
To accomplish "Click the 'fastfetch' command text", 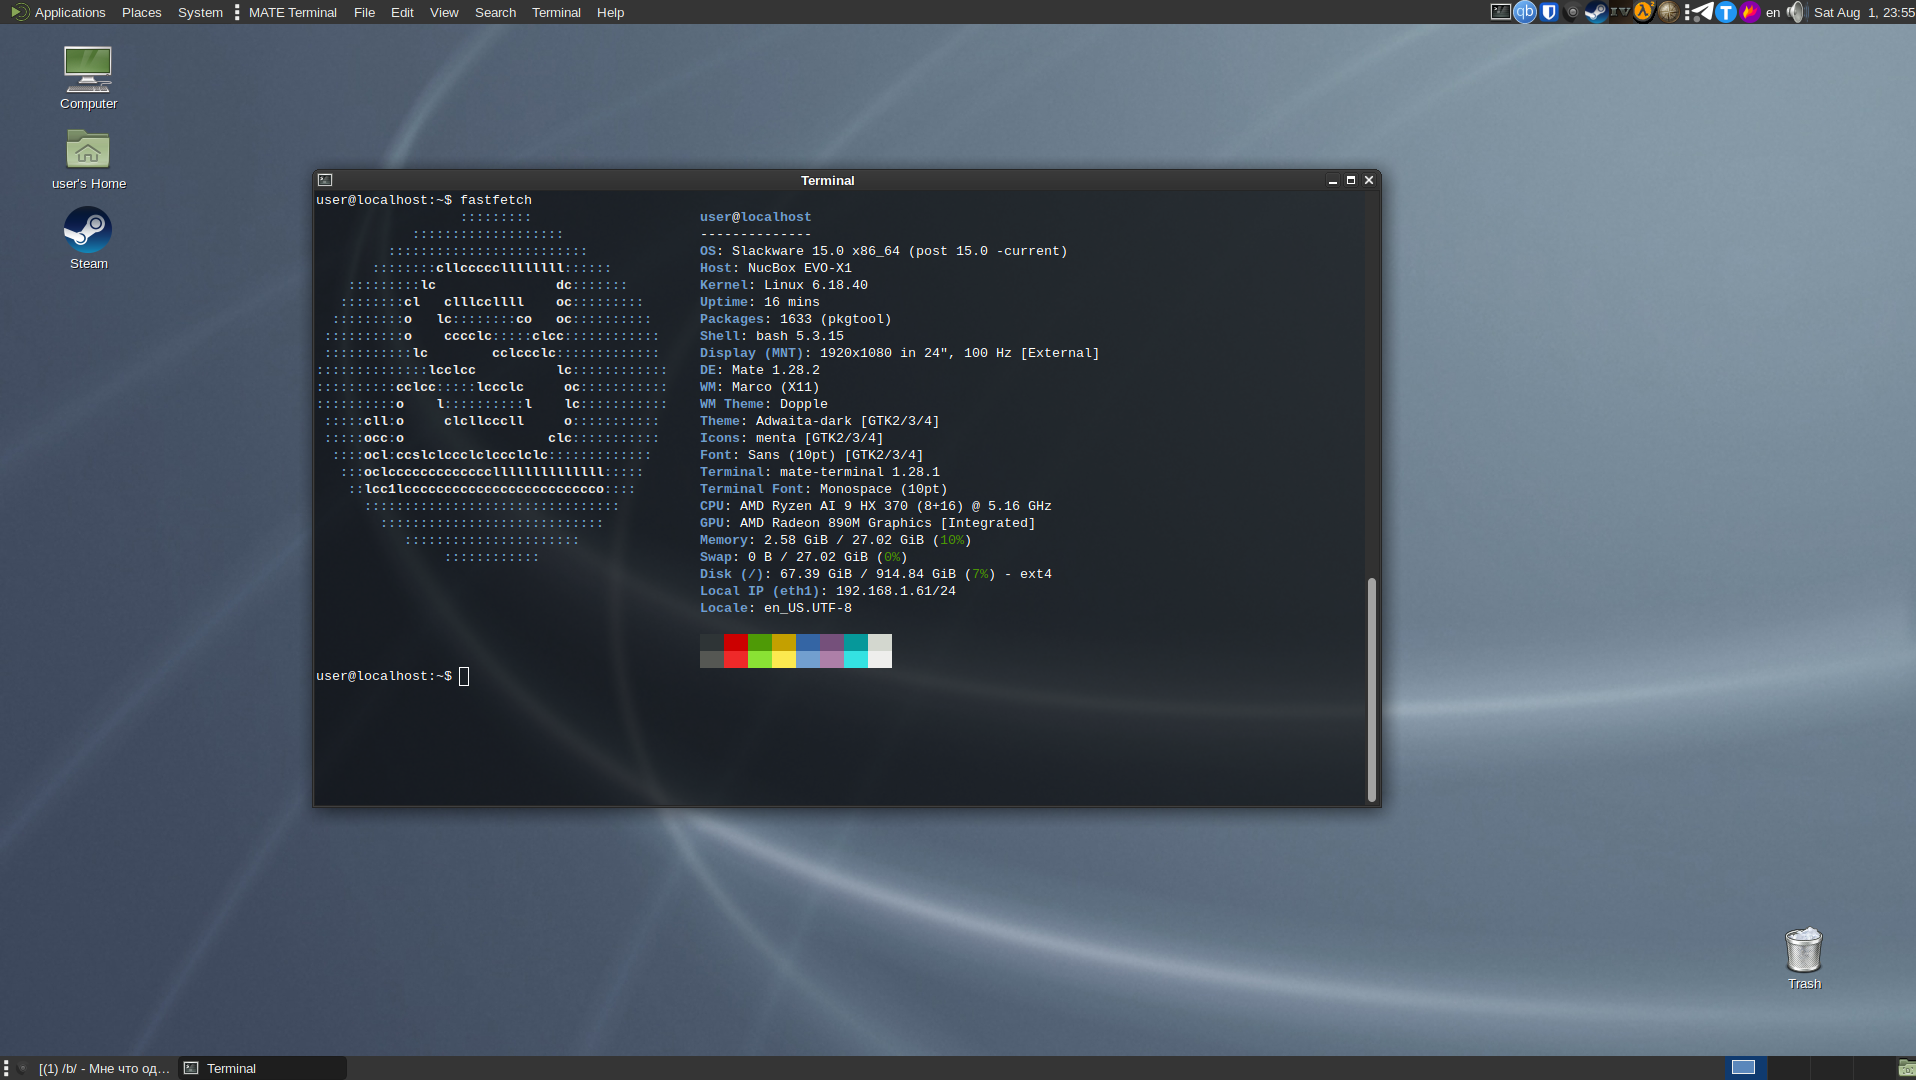I will [496, 200].
